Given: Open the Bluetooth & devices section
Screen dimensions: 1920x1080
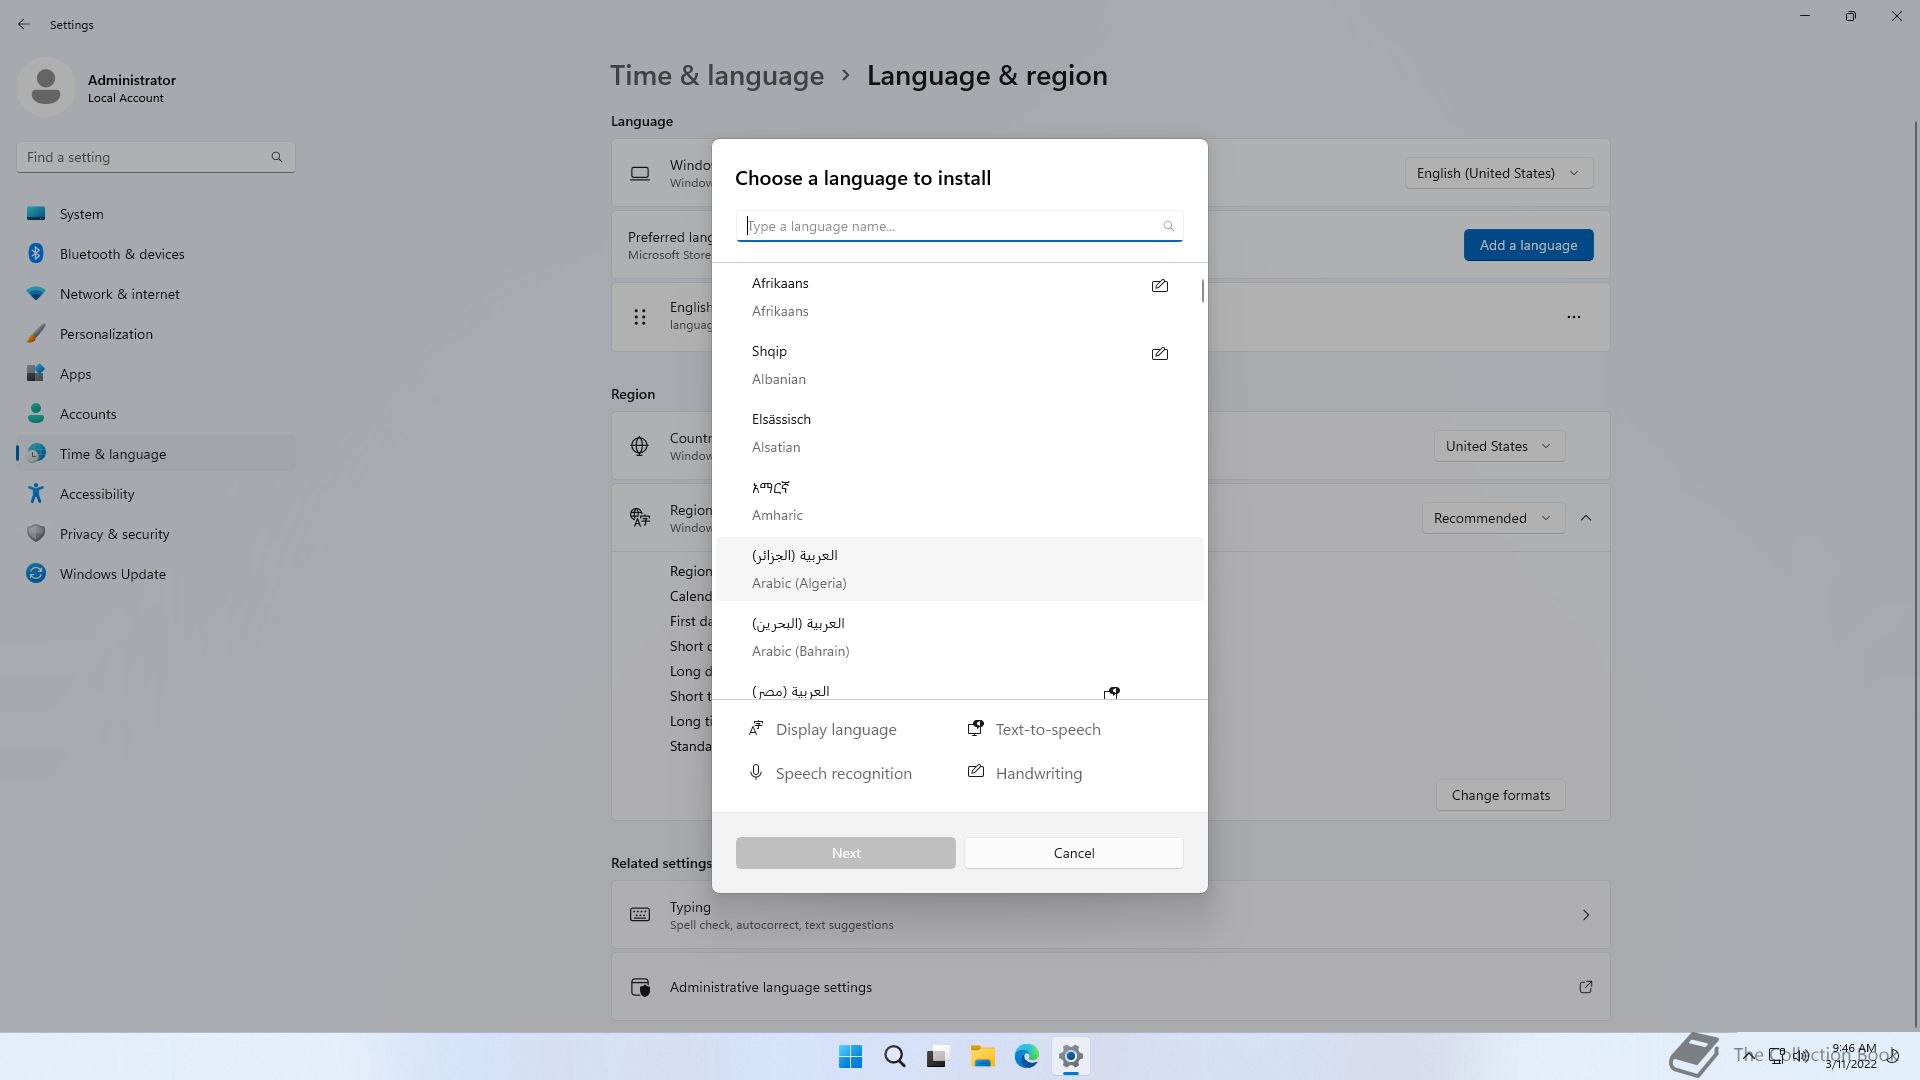Looking at the screenshot, I should tap(121, 254).
